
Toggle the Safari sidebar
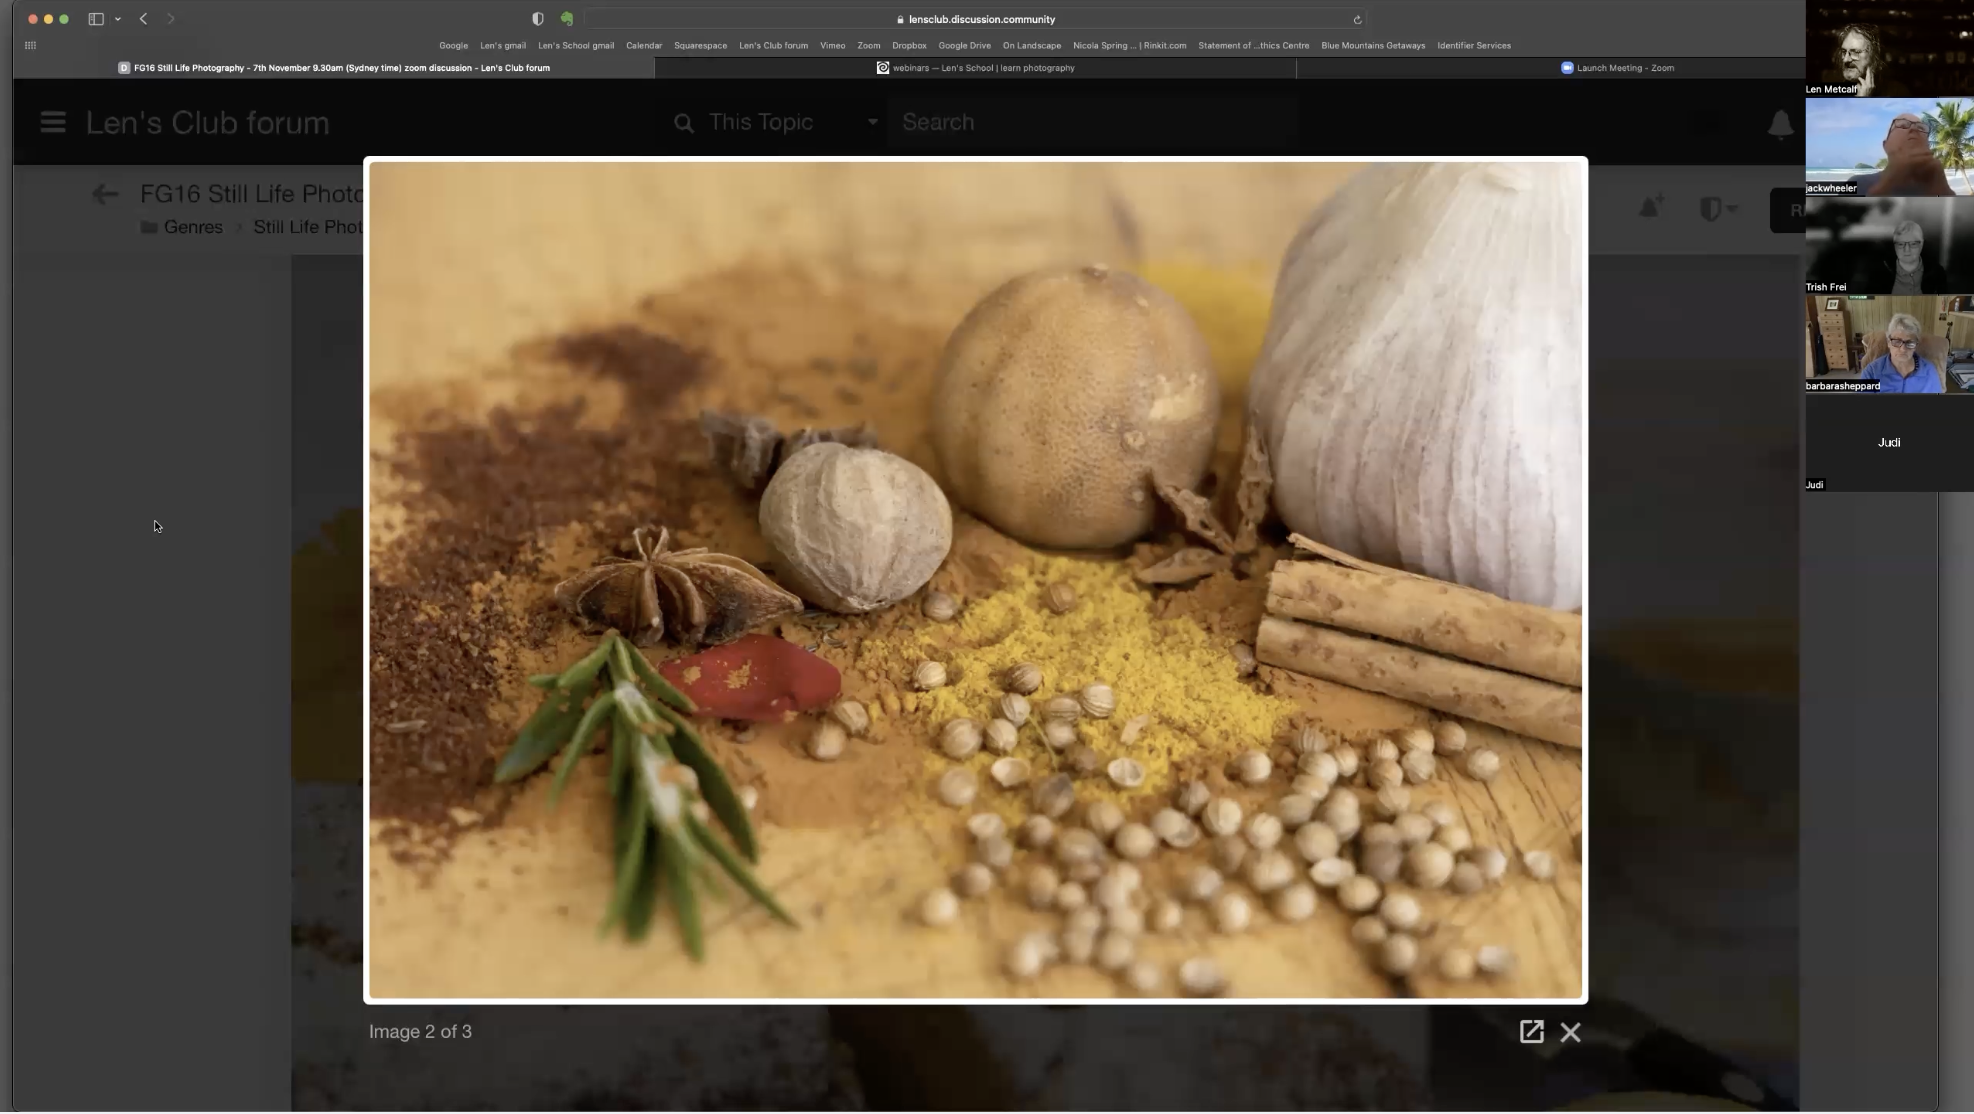pyautogui.click(x=95, y=18)
